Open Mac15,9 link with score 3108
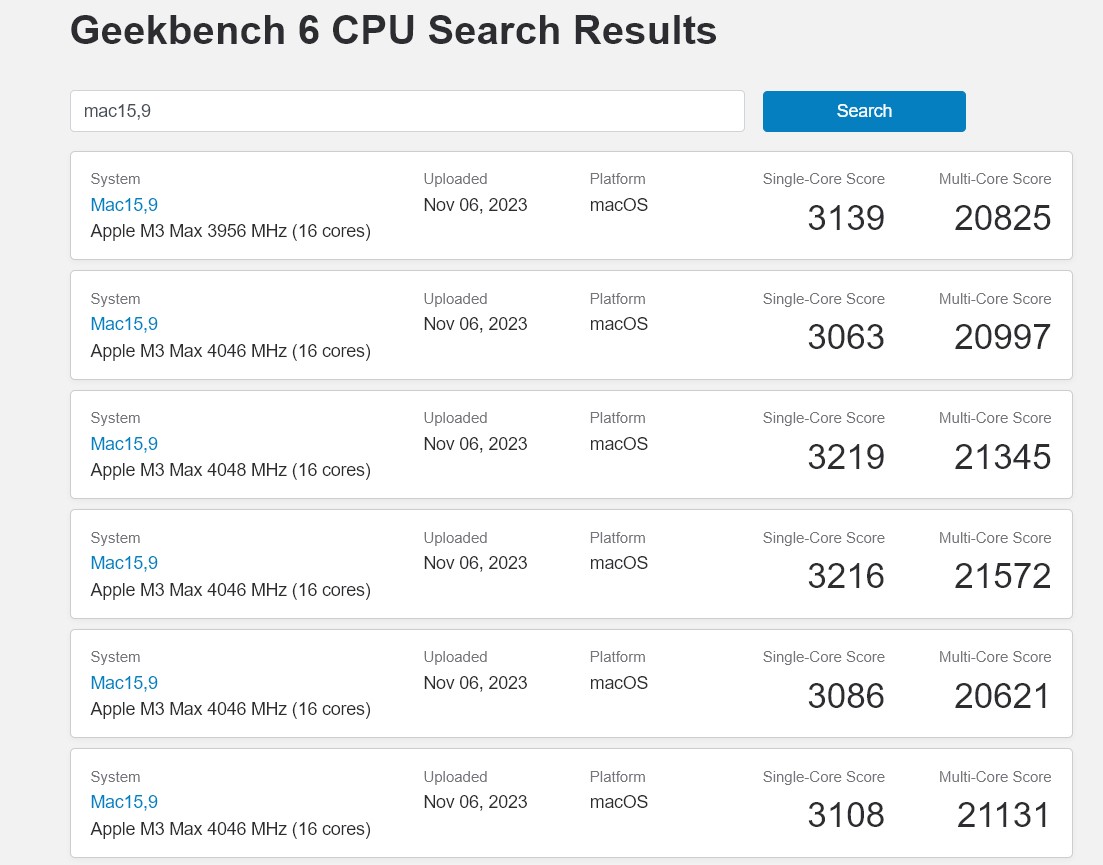 point(124,802)
